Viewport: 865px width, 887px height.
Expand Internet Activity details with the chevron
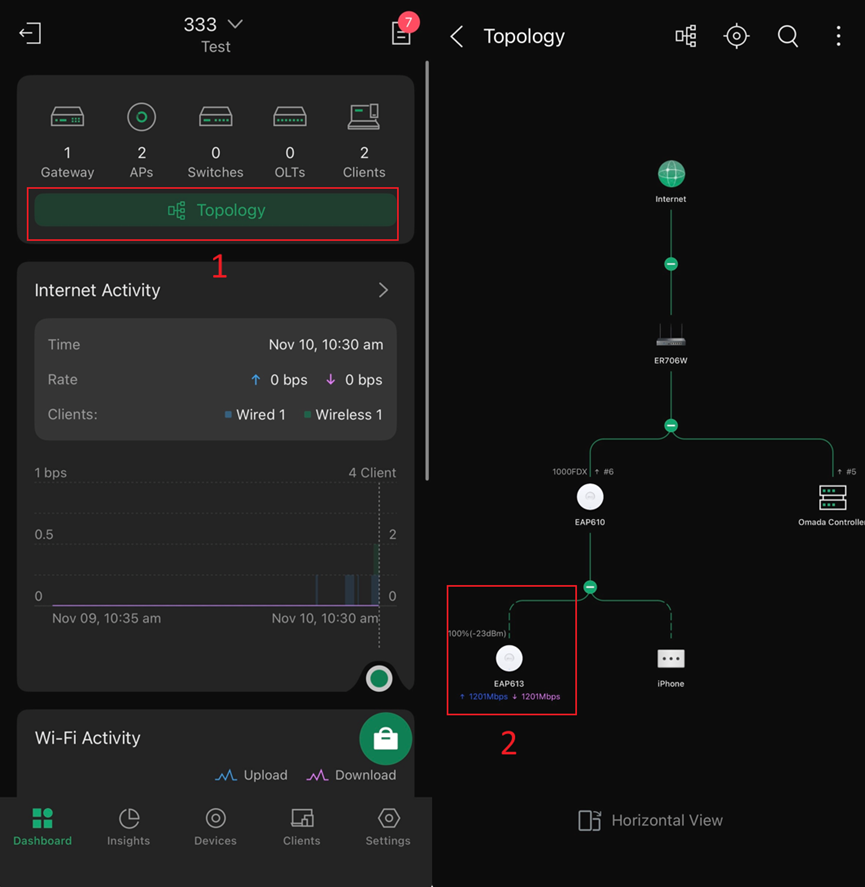coord(383,290)
